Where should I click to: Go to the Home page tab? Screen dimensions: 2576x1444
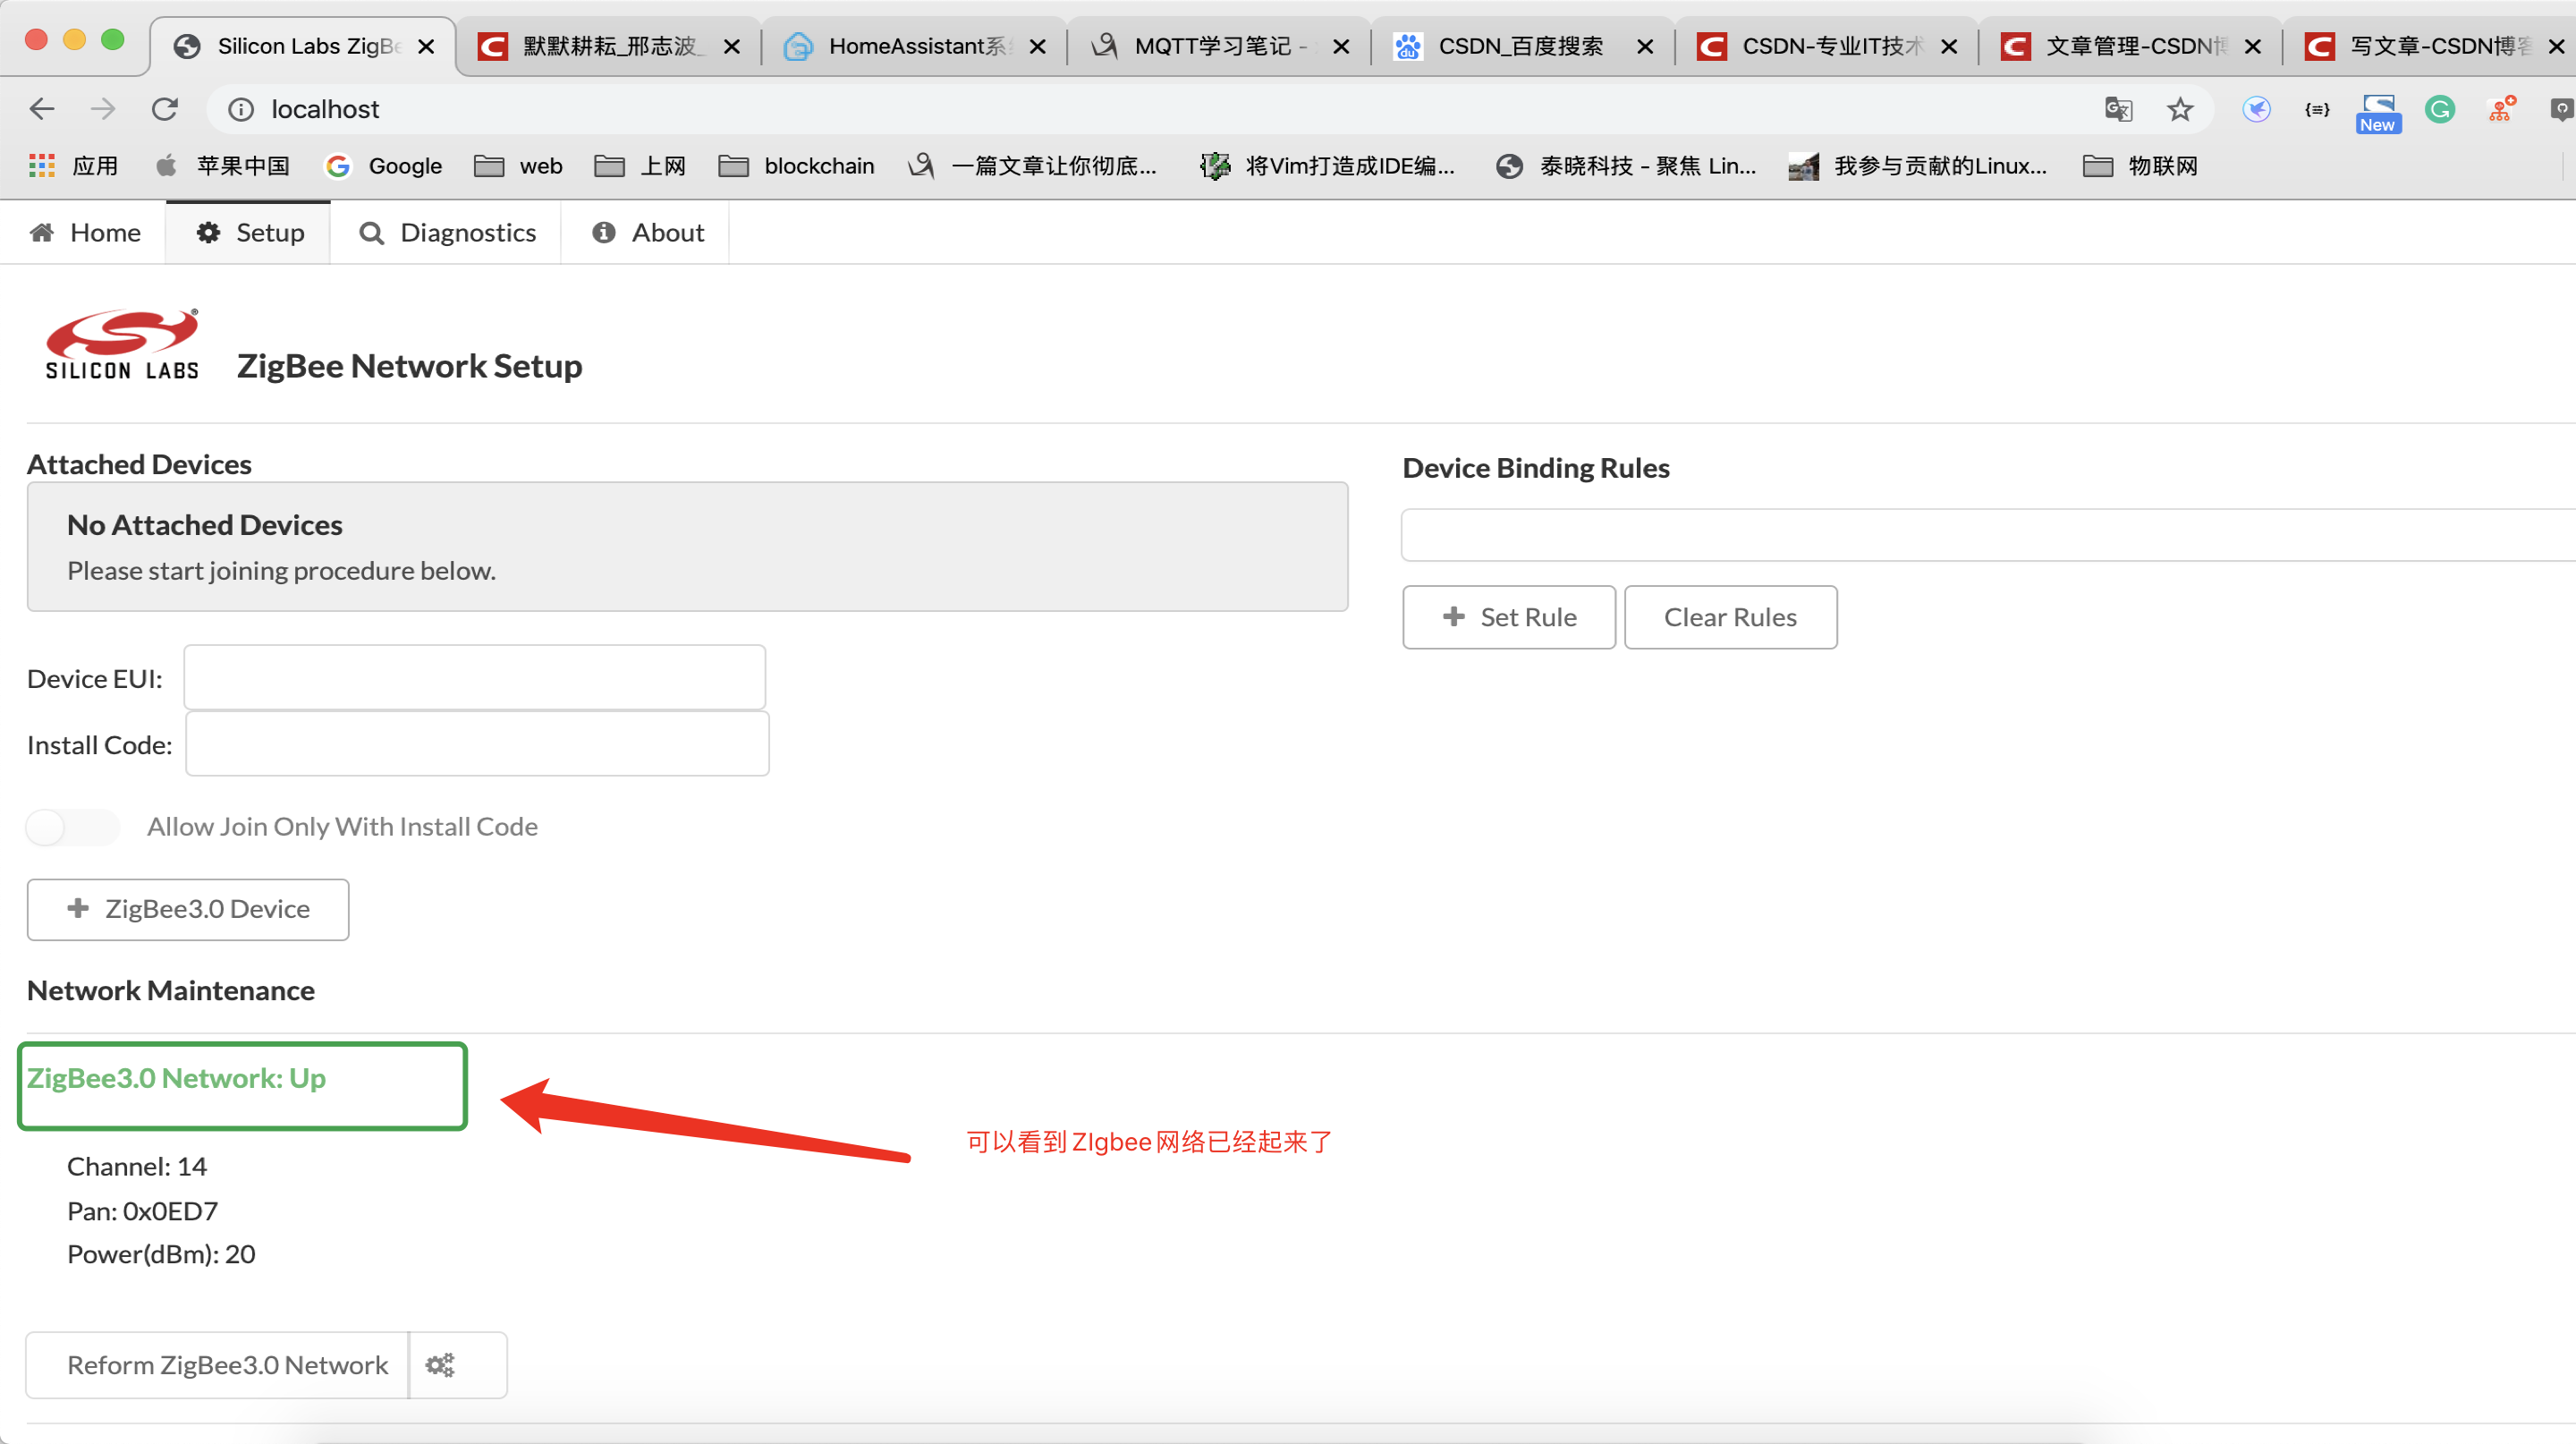[85, 232]
